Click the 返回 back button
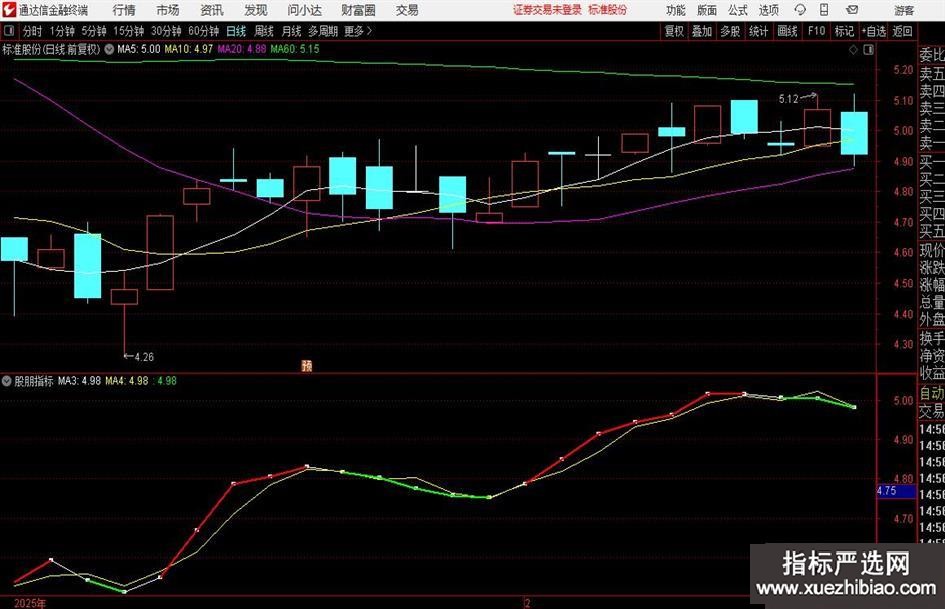 903,31
